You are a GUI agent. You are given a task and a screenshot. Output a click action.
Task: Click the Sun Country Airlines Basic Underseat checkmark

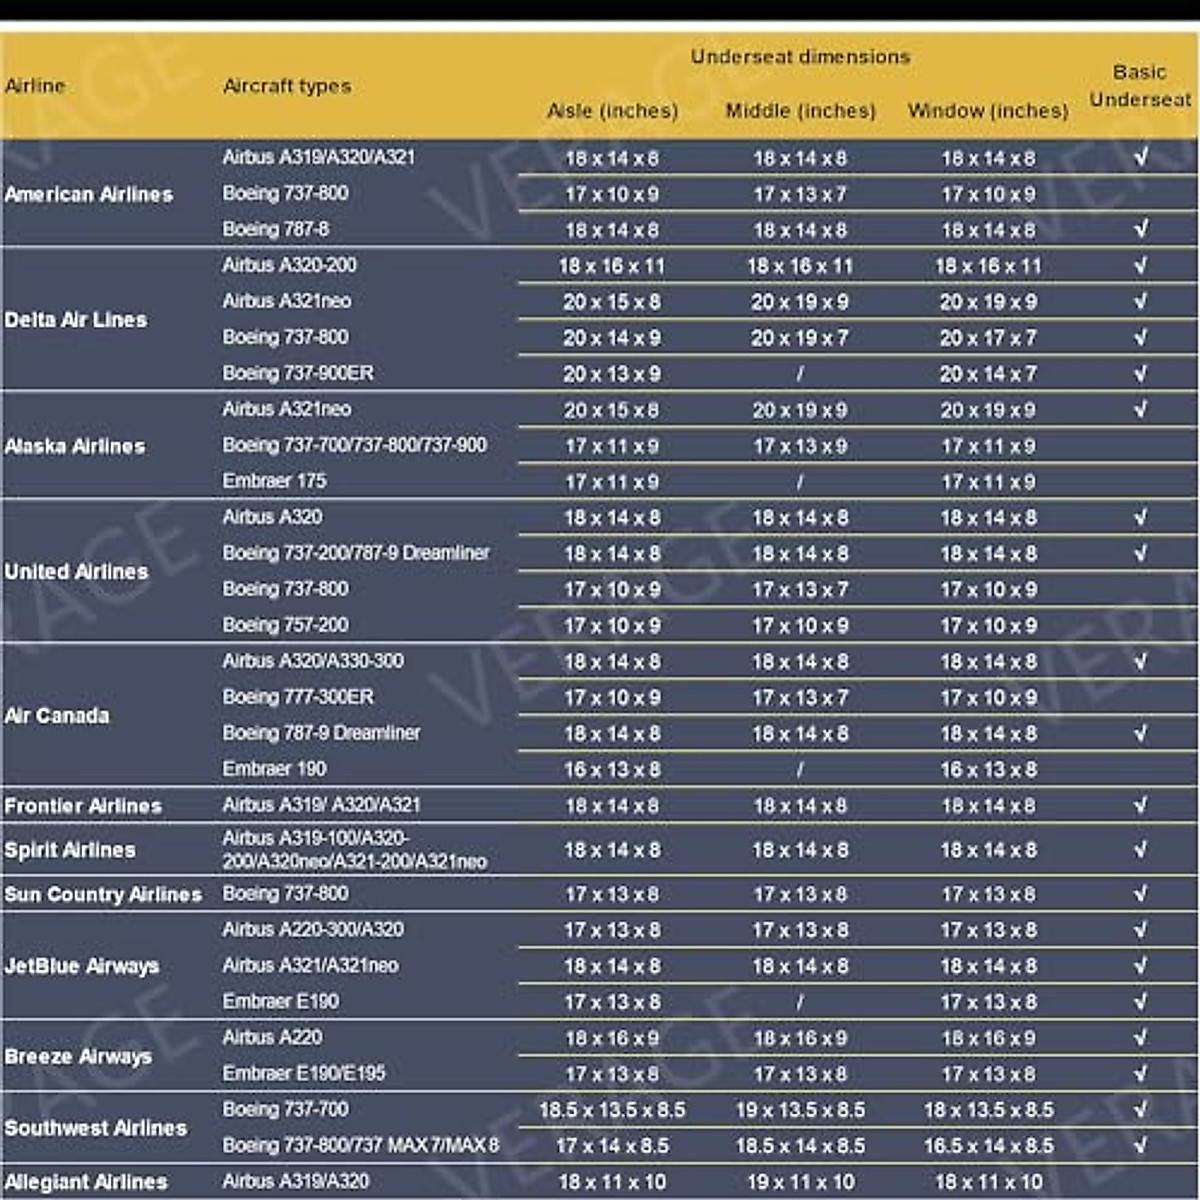pos(1140,893)
